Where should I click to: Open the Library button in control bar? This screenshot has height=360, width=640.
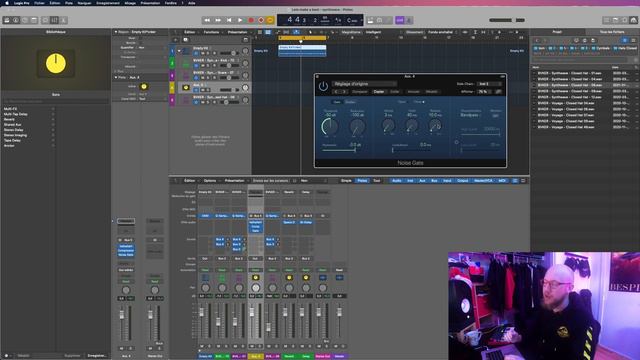pyautogui.click(x=7, y=20)
